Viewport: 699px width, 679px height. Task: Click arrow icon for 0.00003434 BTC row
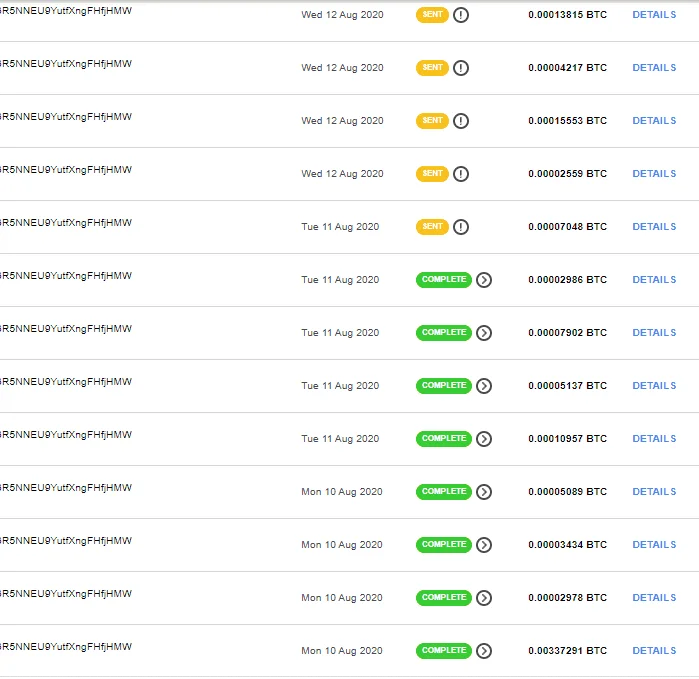click(484, 545)
